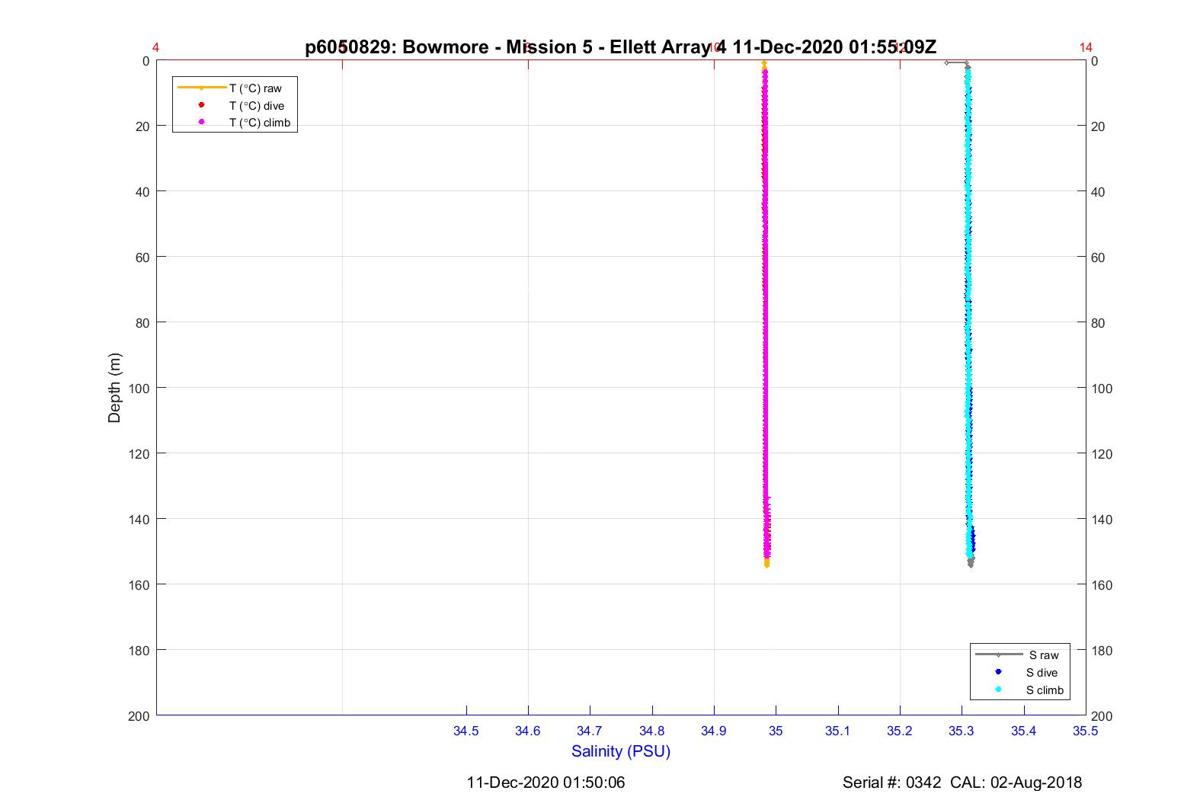Viewport: 1200px width, 804px height.
Task: Click the 34.8 salinity tick label
Action: click(652, 731)
